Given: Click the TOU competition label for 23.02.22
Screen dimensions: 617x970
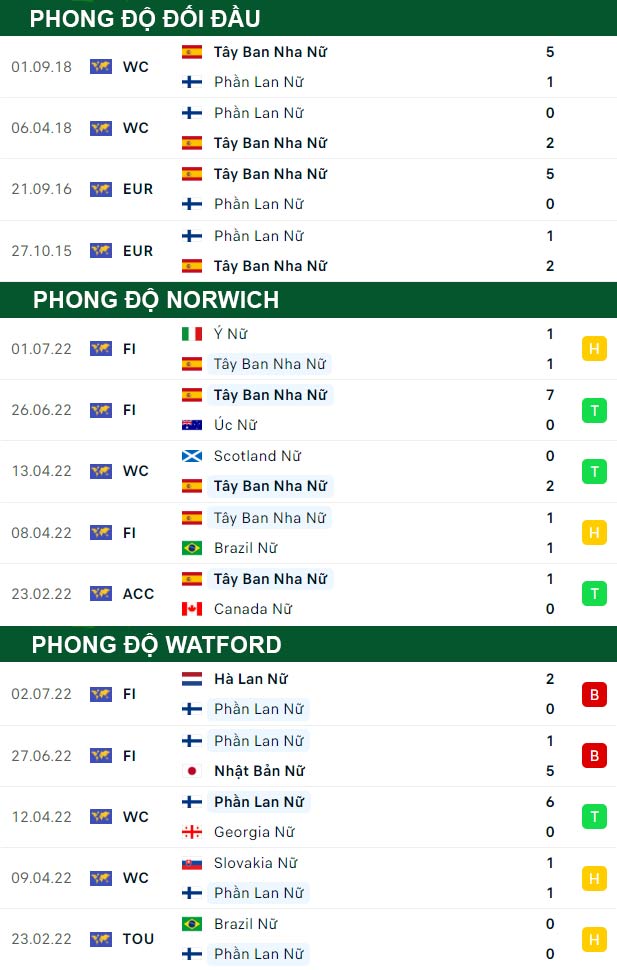Looking at the screenshot, I should point(138,939).
